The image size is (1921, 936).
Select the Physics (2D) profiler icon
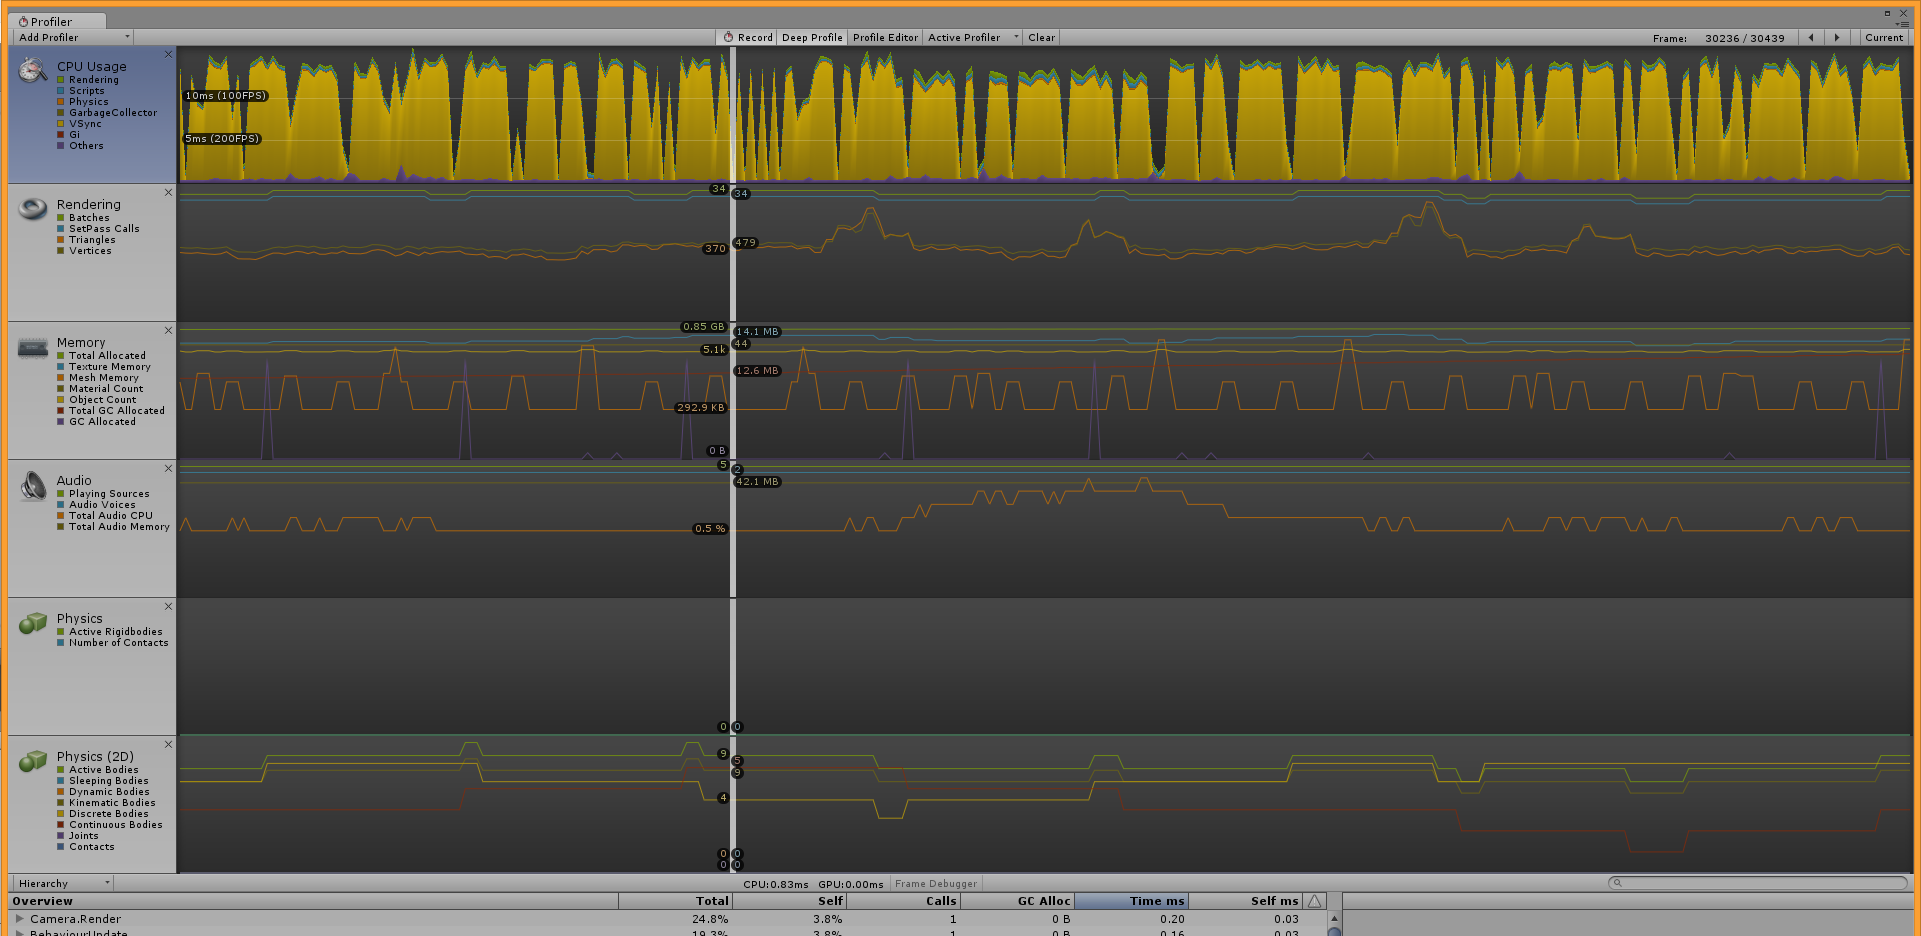pyautogui.click(x=33, y=762)
